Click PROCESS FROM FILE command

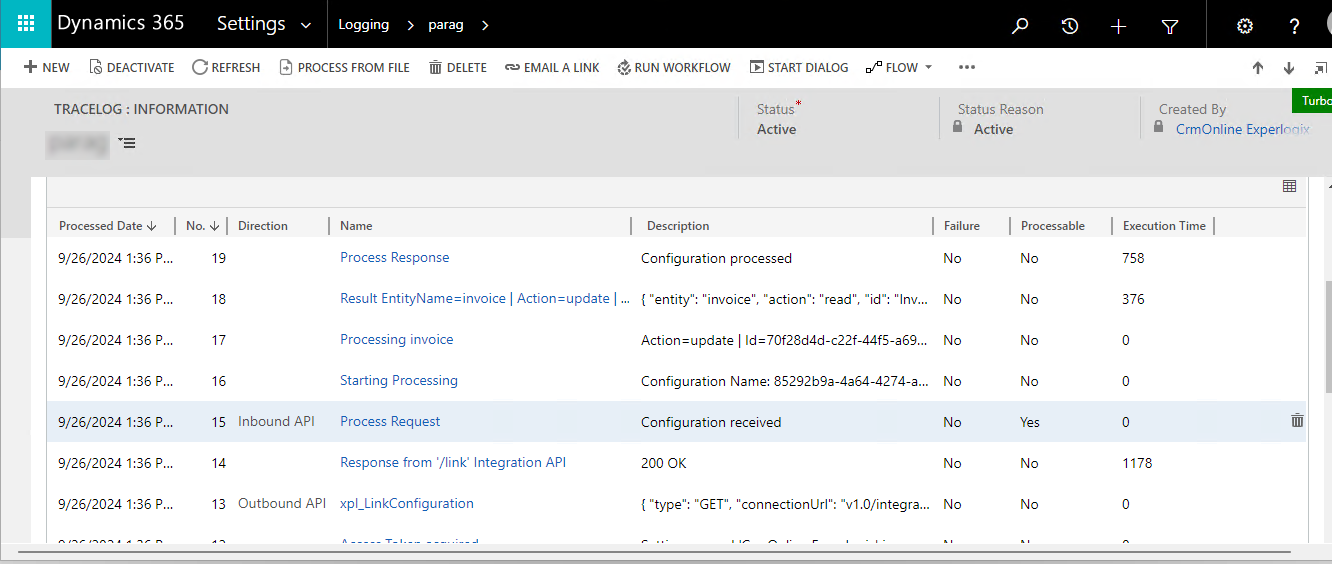point(344,67)
